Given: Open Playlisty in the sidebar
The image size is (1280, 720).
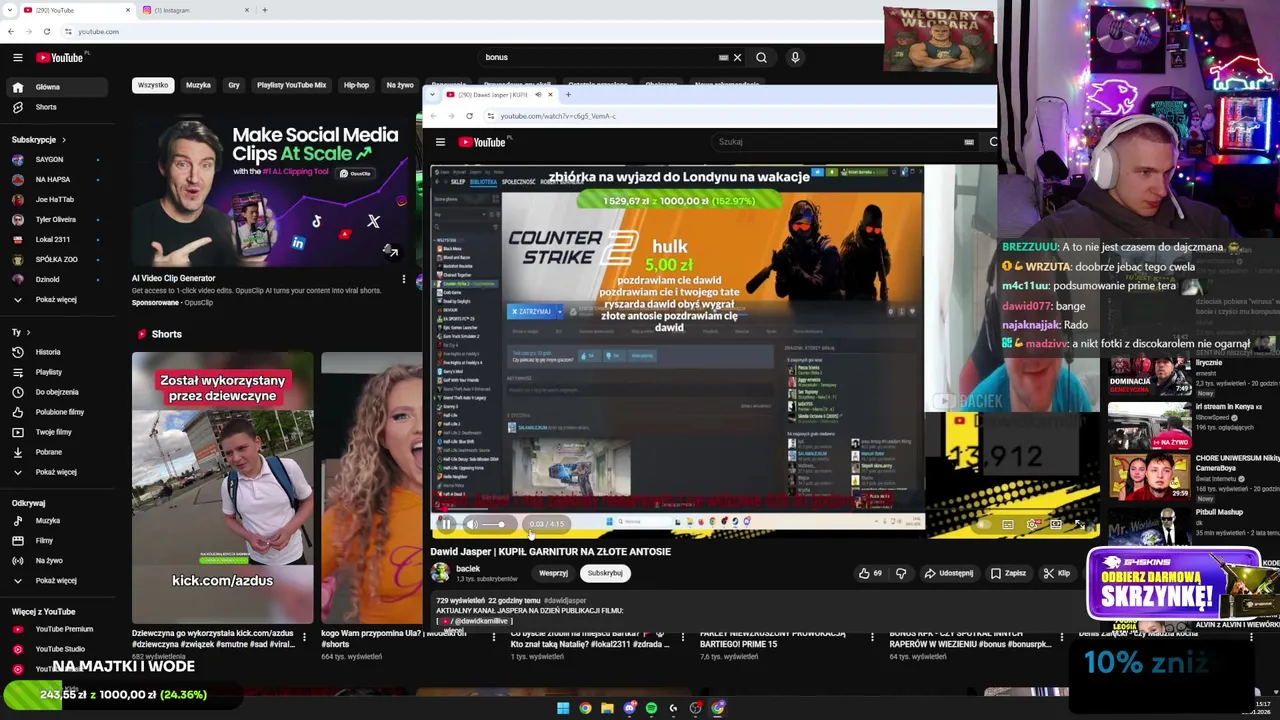Looking at the screenshot, I should pos(55,372).
